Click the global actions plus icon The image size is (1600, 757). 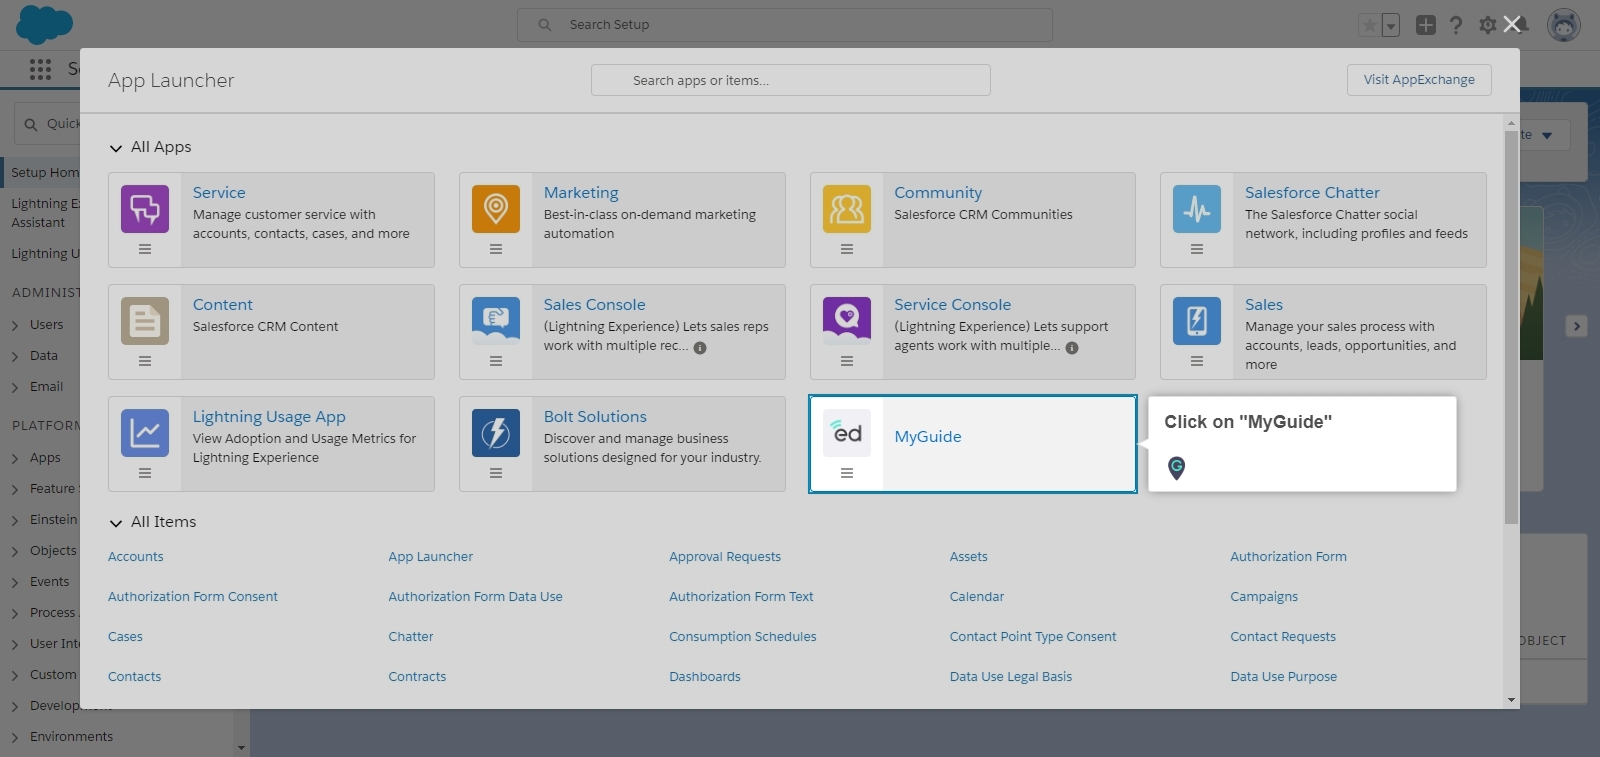tap(1426, 25)
